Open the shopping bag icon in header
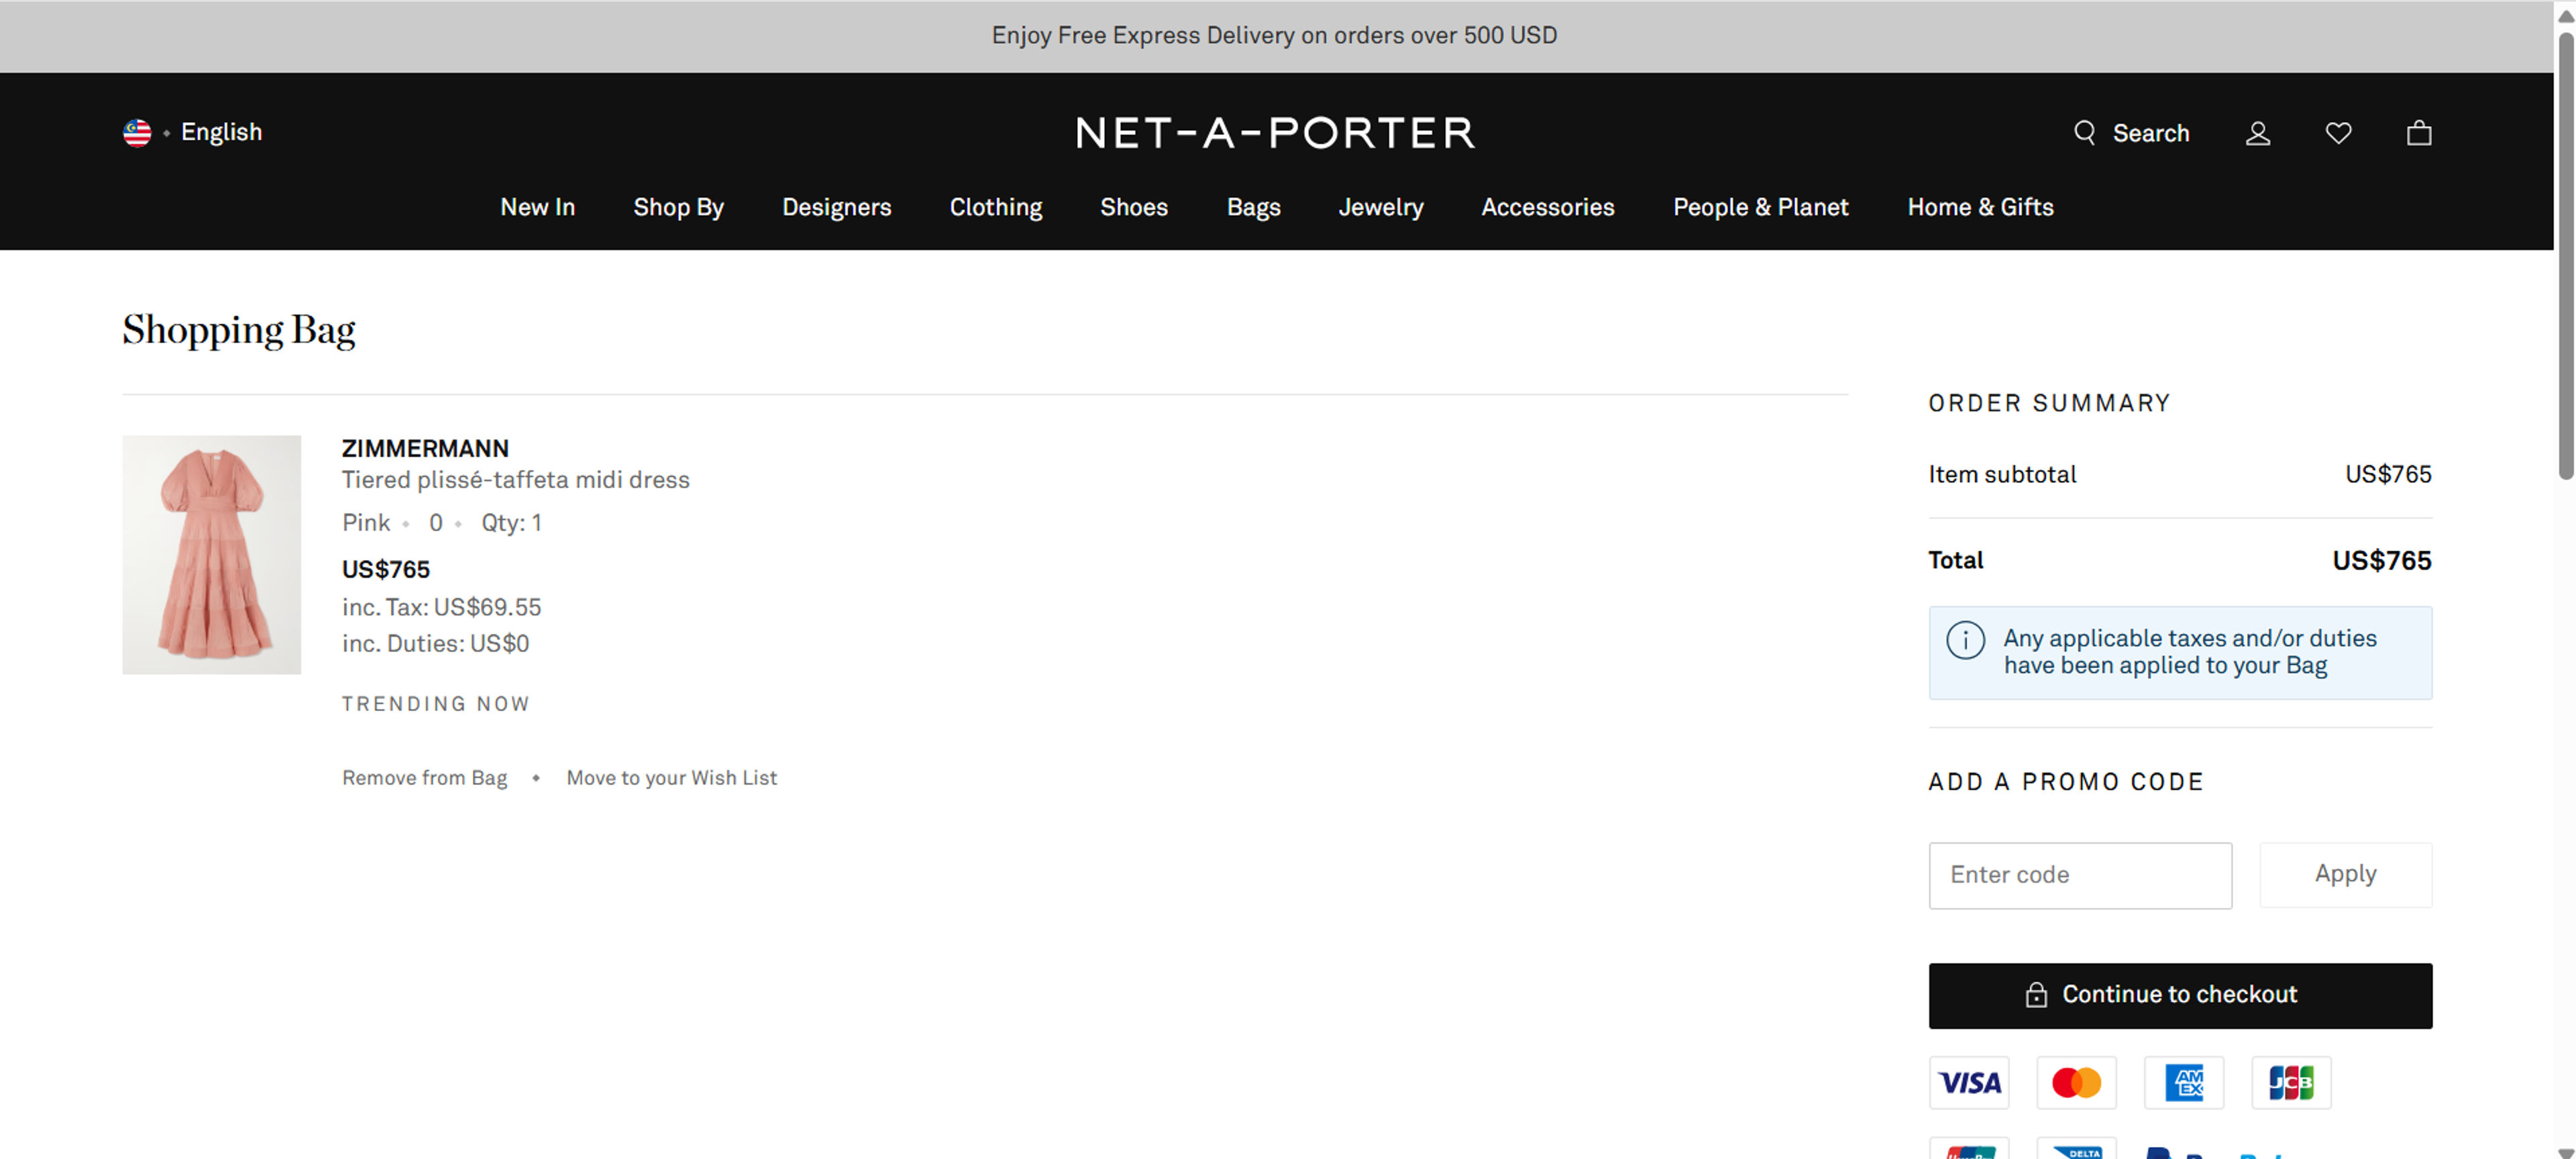Image resolution: width=2576 pixels, height=1159 pixels. pyautogui.click(x=2418, y=133)
